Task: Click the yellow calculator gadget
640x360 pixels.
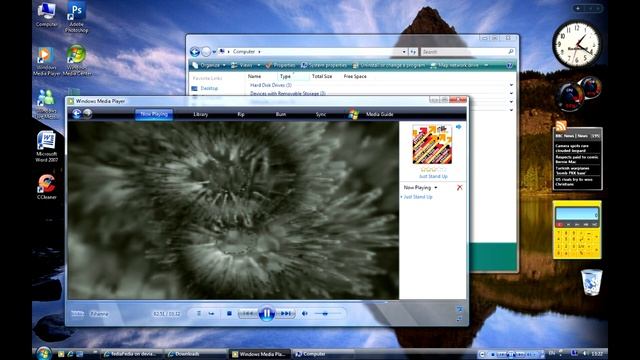Action: (577, 230)
